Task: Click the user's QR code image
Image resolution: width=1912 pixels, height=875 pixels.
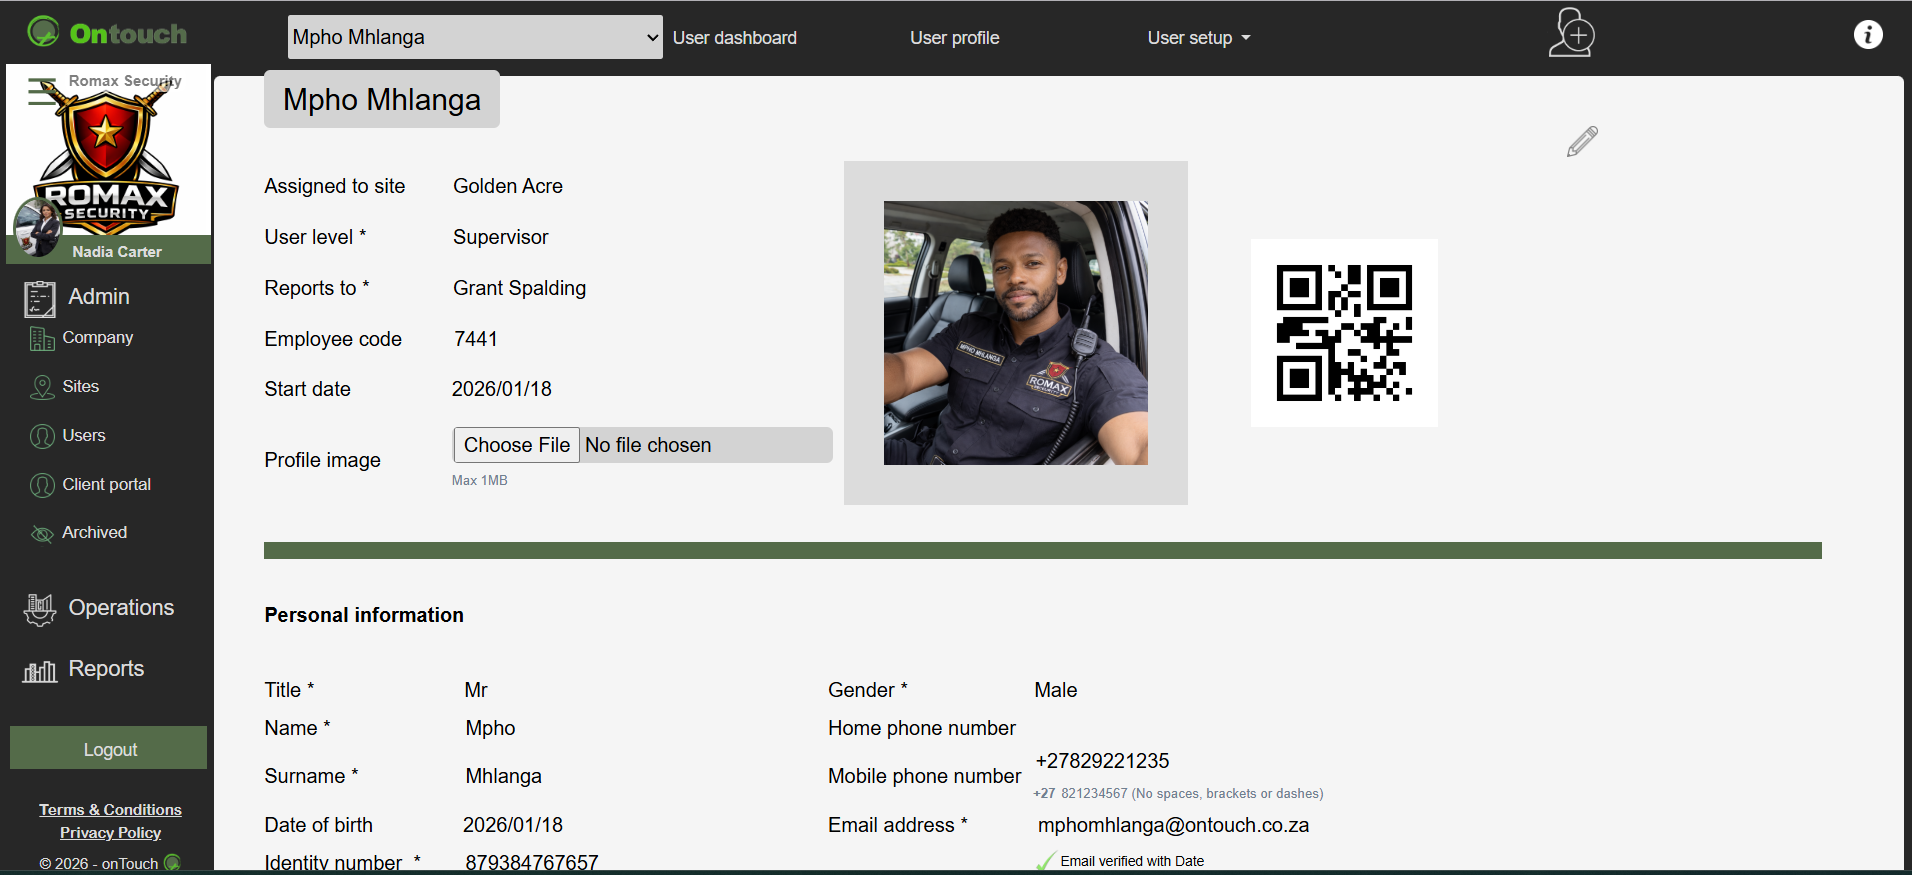Action: coord(1344,333)
